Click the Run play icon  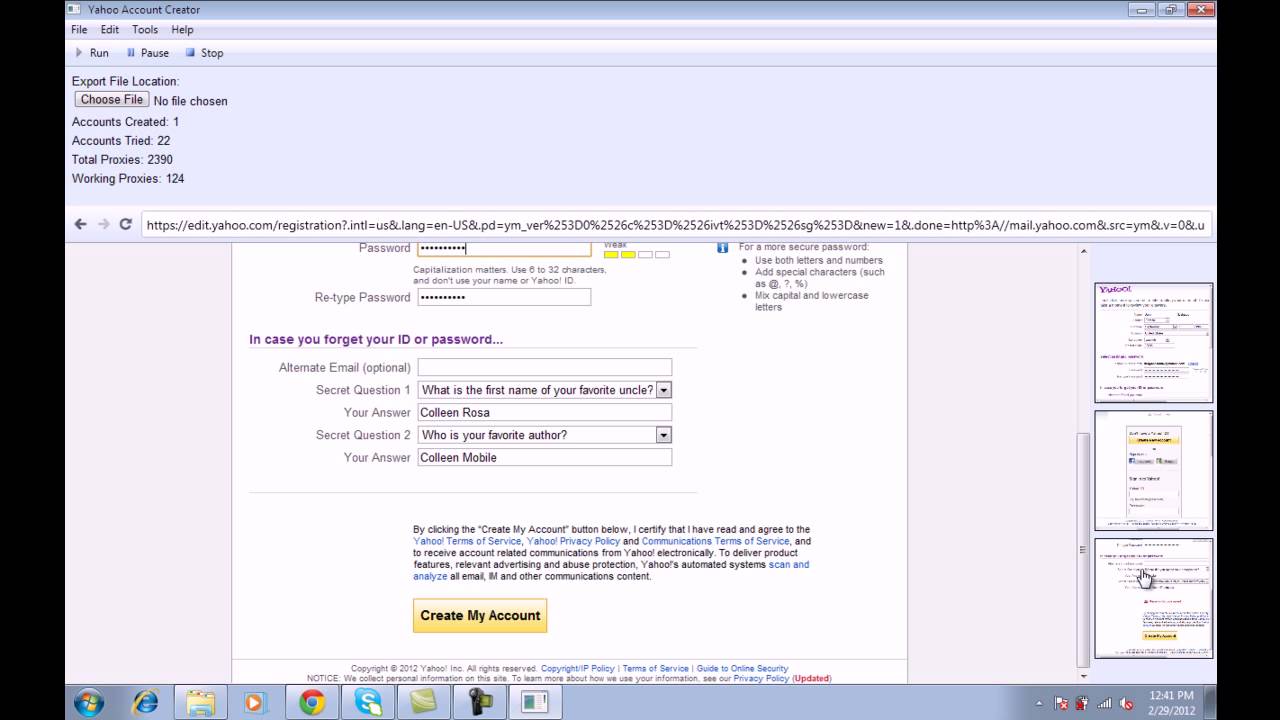(x=79, y=53)
